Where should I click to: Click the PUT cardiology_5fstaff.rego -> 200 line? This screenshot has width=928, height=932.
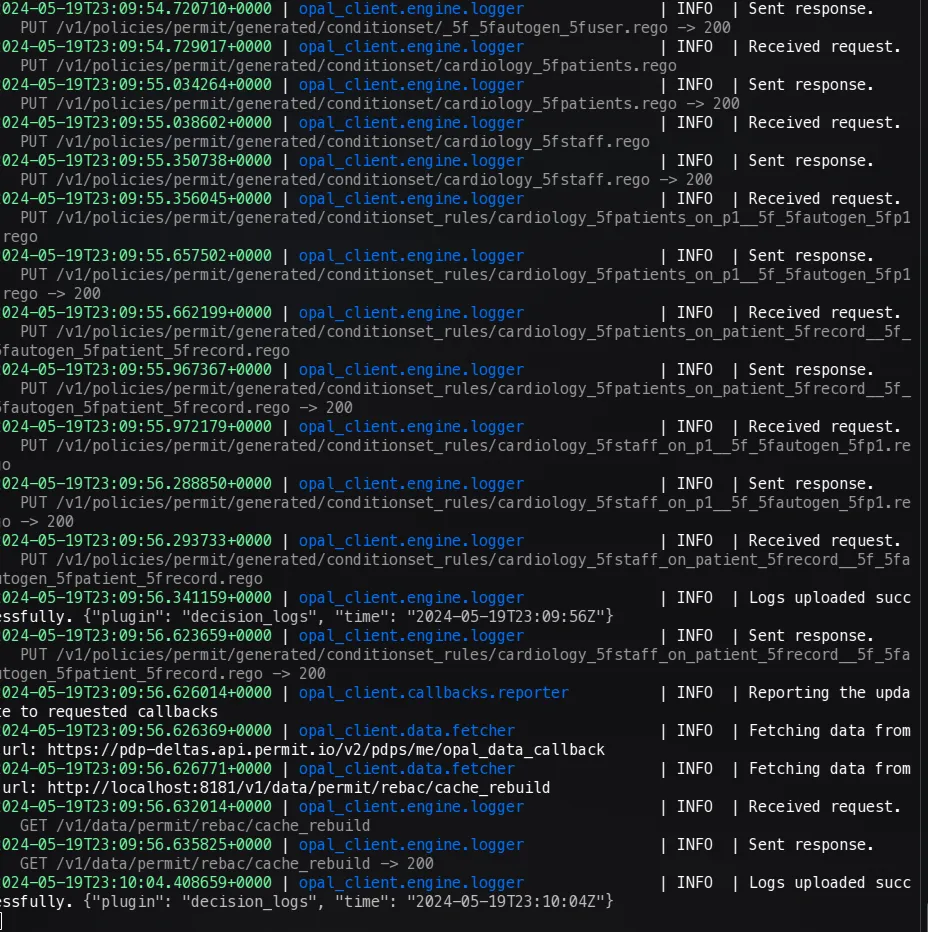click(x=366, y=180)
